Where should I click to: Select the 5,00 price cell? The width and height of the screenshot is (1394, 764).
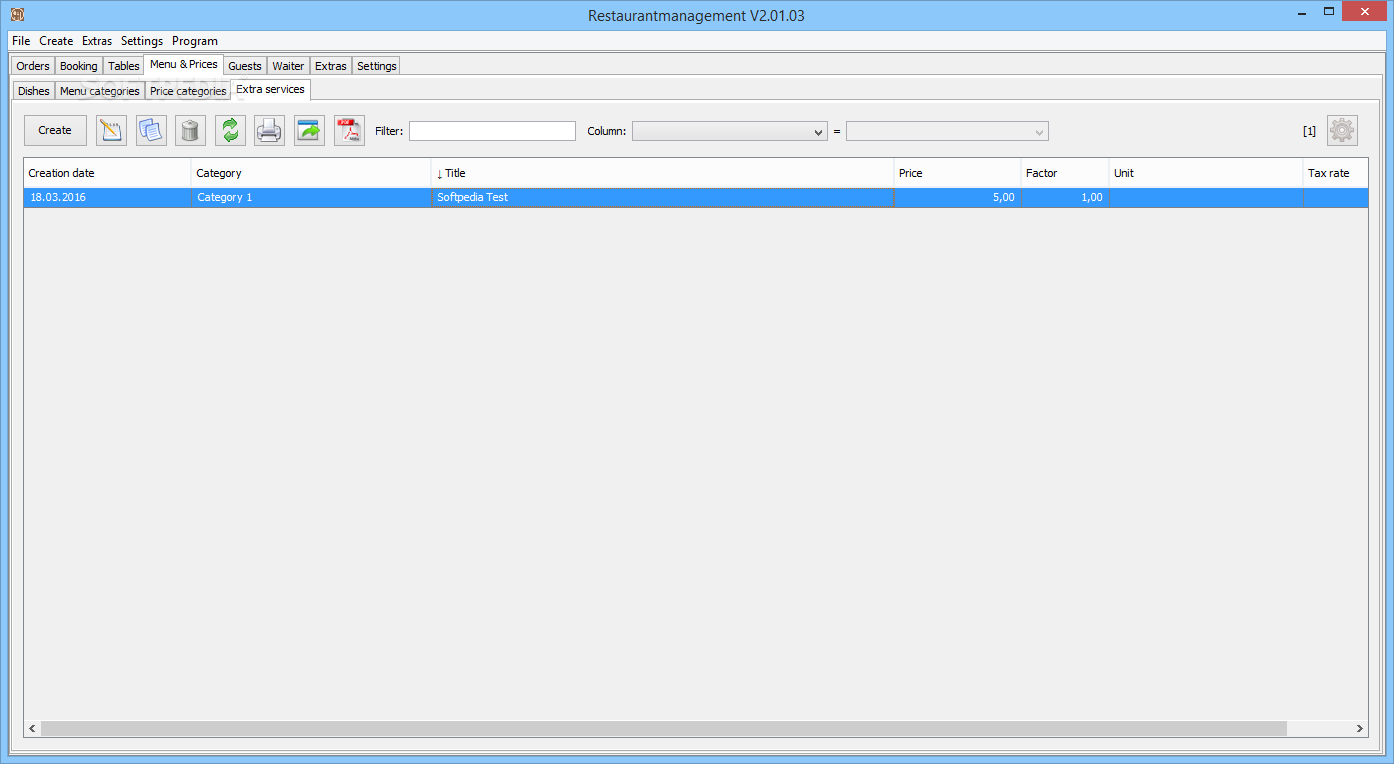point(958,198)
